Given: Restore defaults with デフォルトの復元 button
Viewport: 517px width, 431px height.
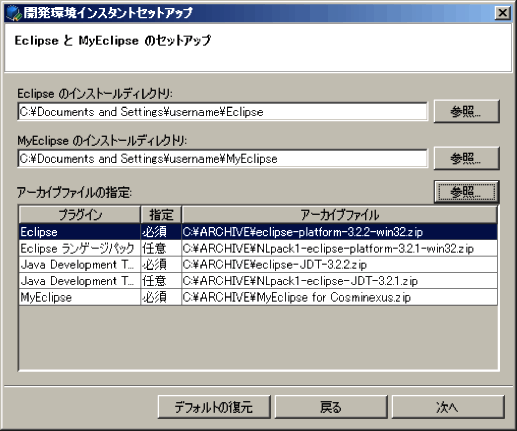Looking at the screenshot, I should tap(214, 407).
